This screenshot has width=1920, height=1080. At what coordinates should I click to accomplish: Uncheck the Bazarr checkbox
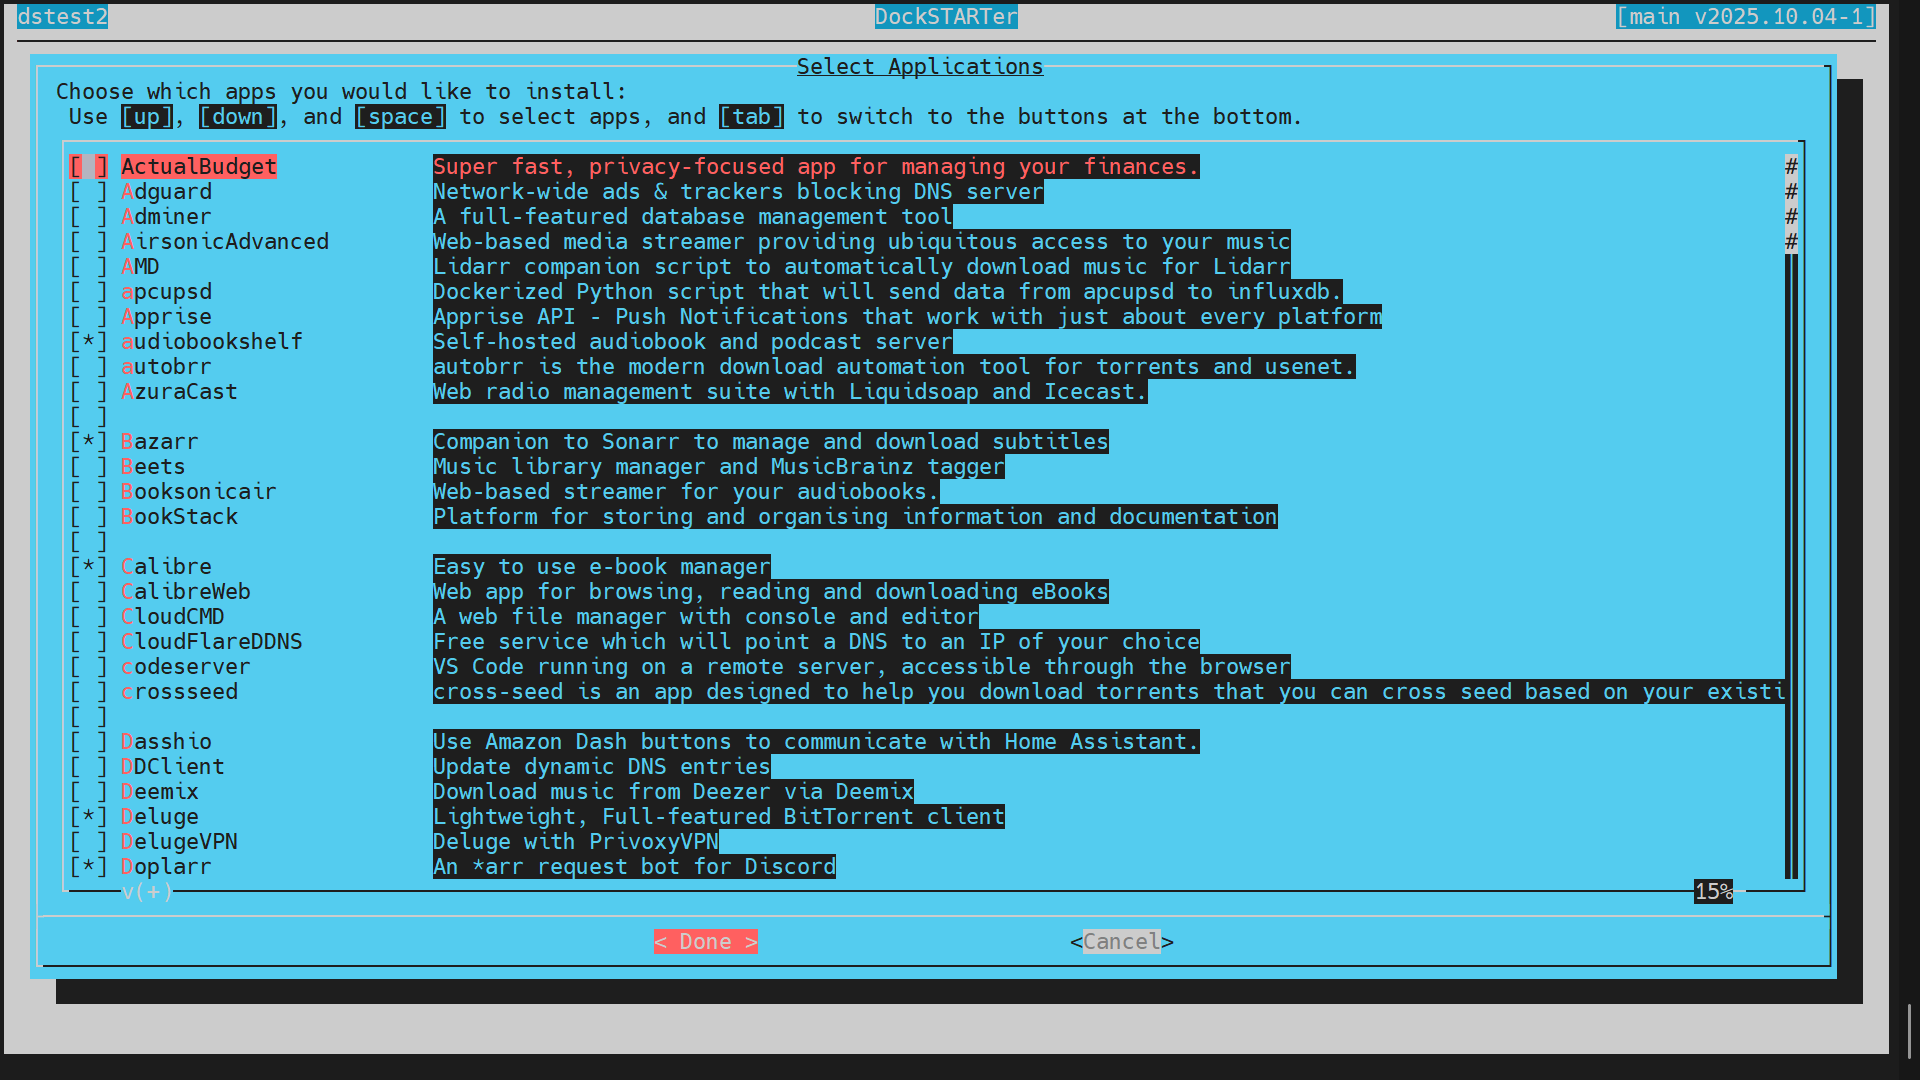pos(88,442)
